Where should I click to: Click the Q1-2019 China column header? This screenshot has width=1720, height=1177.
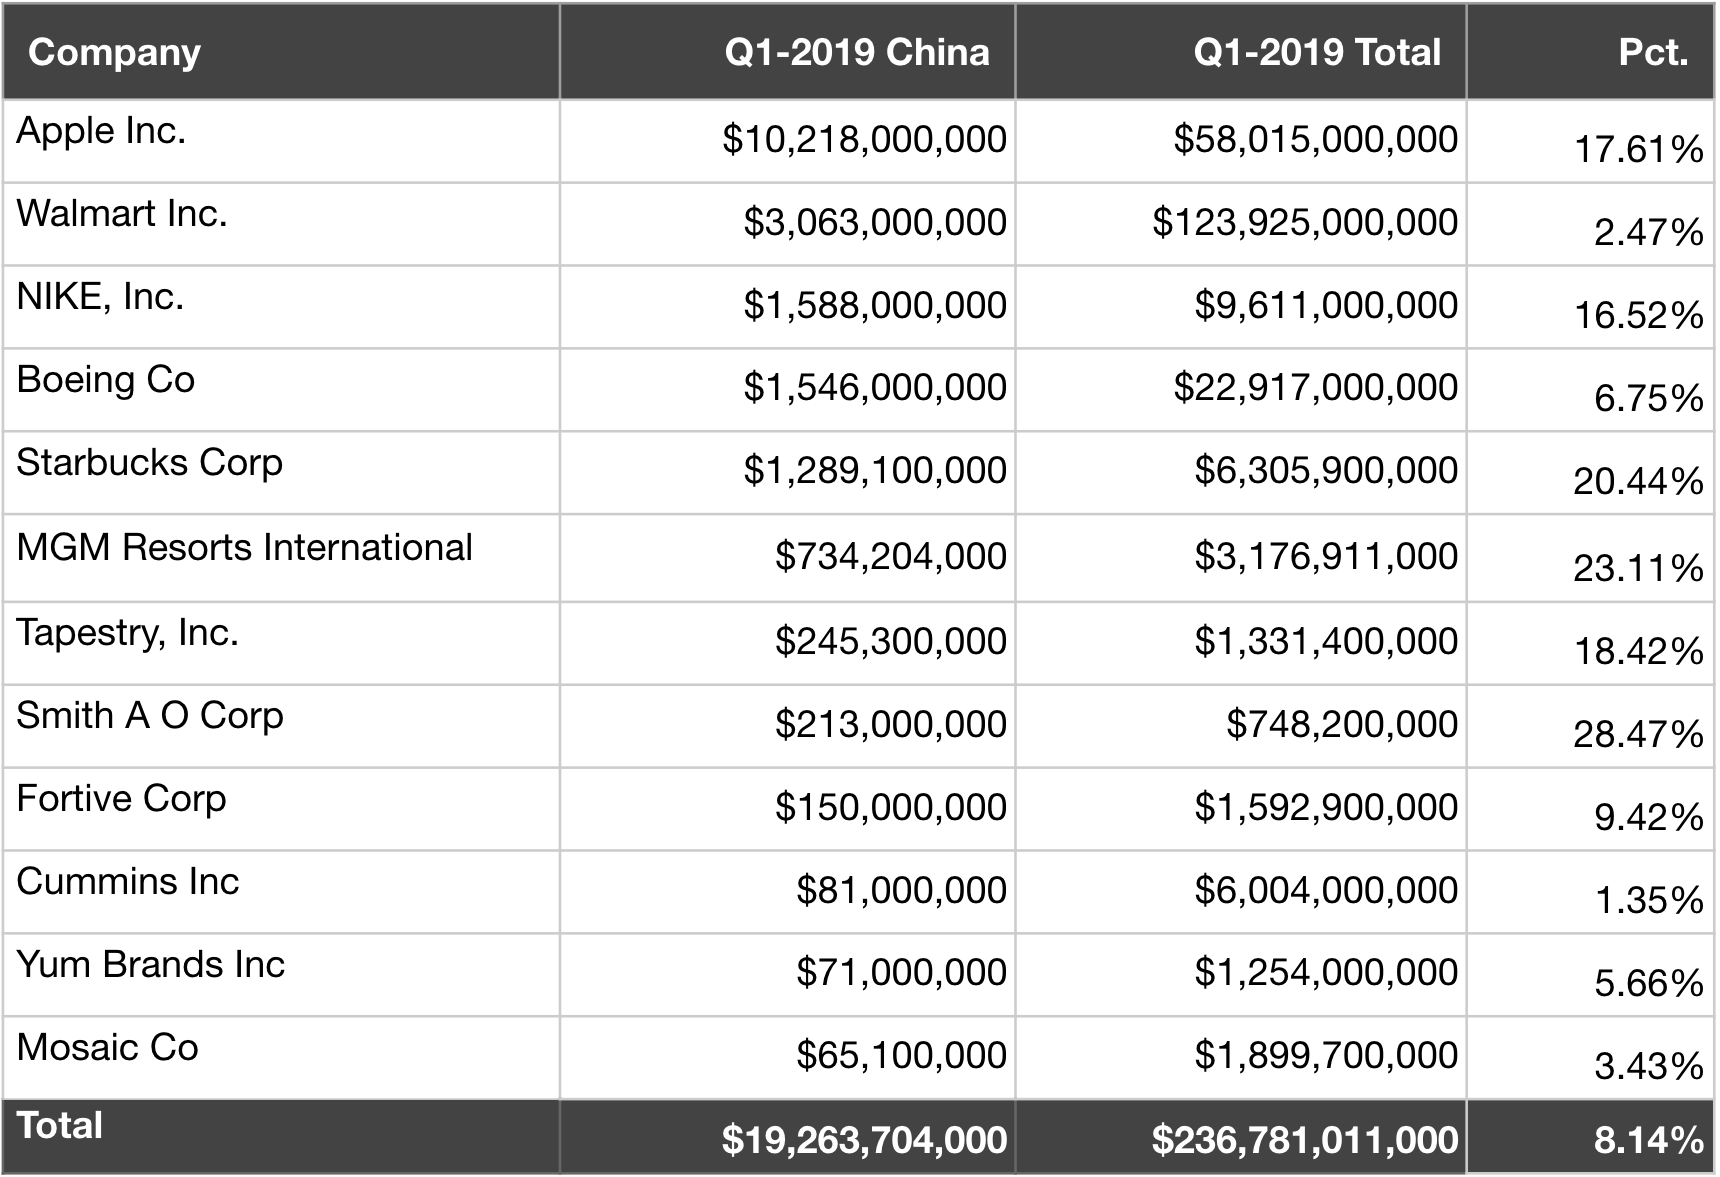(x=856, y=53)
